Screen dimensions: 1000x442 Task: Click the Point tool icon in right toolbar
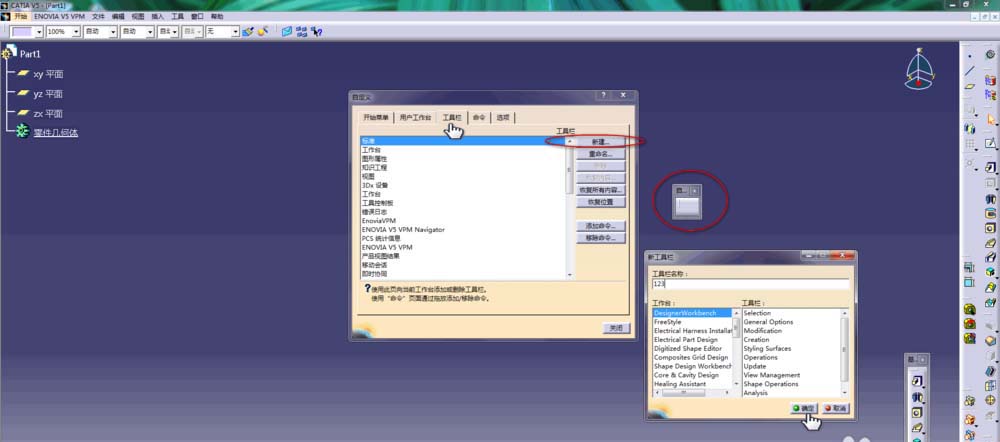click(970, 56)
